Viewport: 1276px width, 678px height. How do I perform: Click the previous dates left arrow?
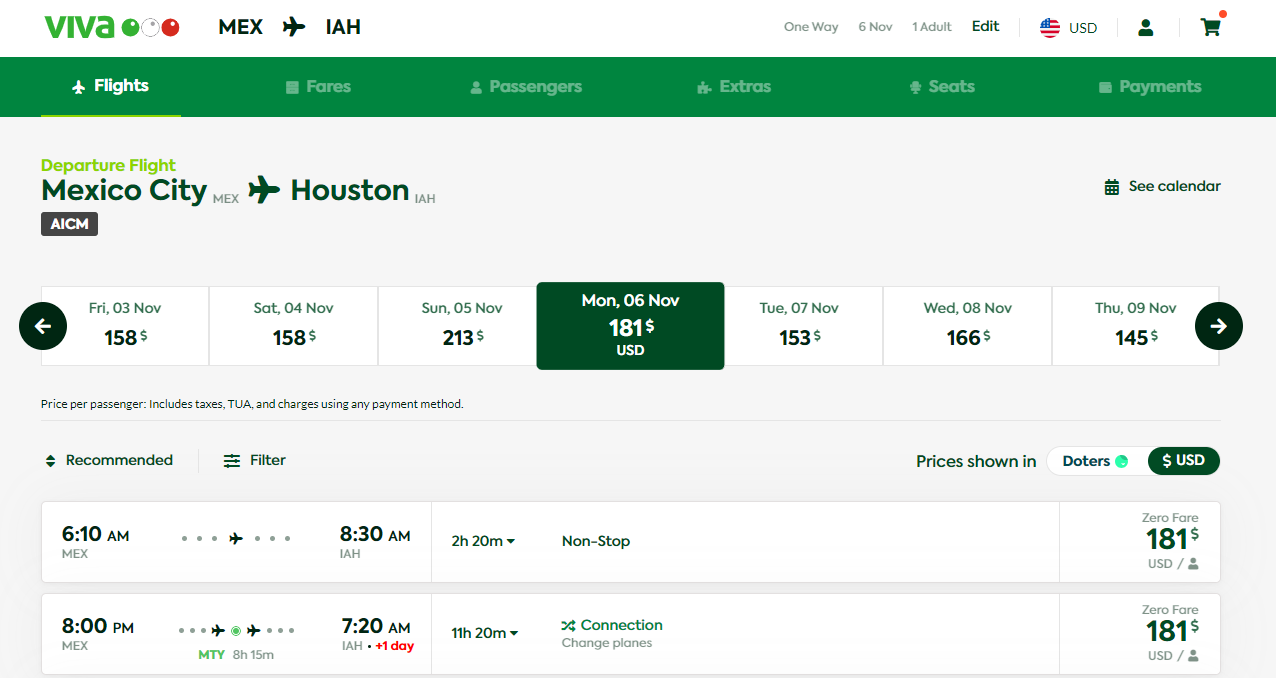click(43, 326)
